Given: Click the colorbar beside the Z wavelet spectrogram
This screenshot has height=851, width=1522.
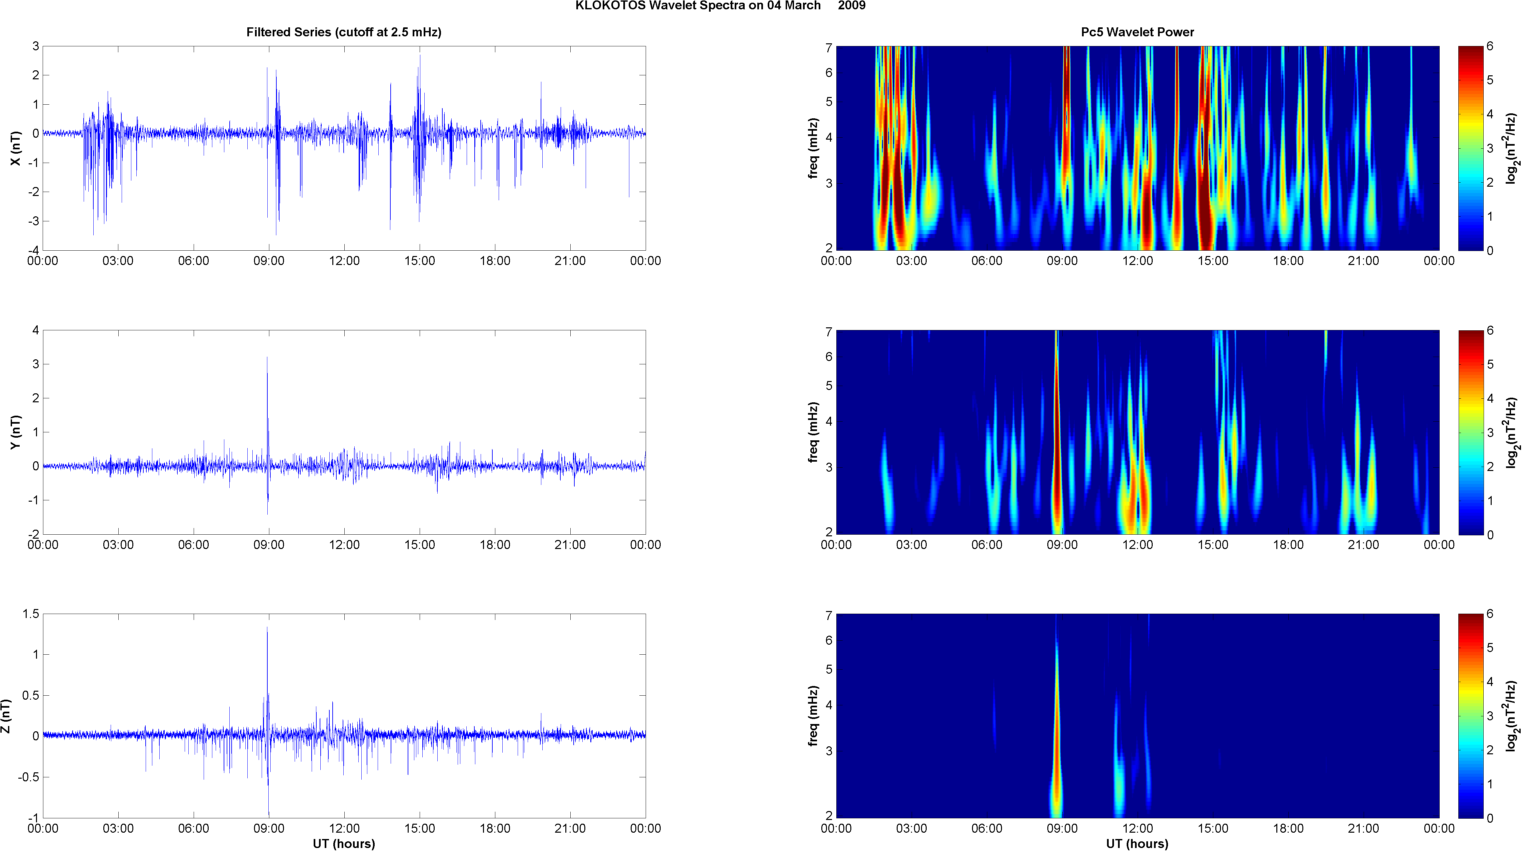Looking at the screenshot, I should pos(1471,716).
